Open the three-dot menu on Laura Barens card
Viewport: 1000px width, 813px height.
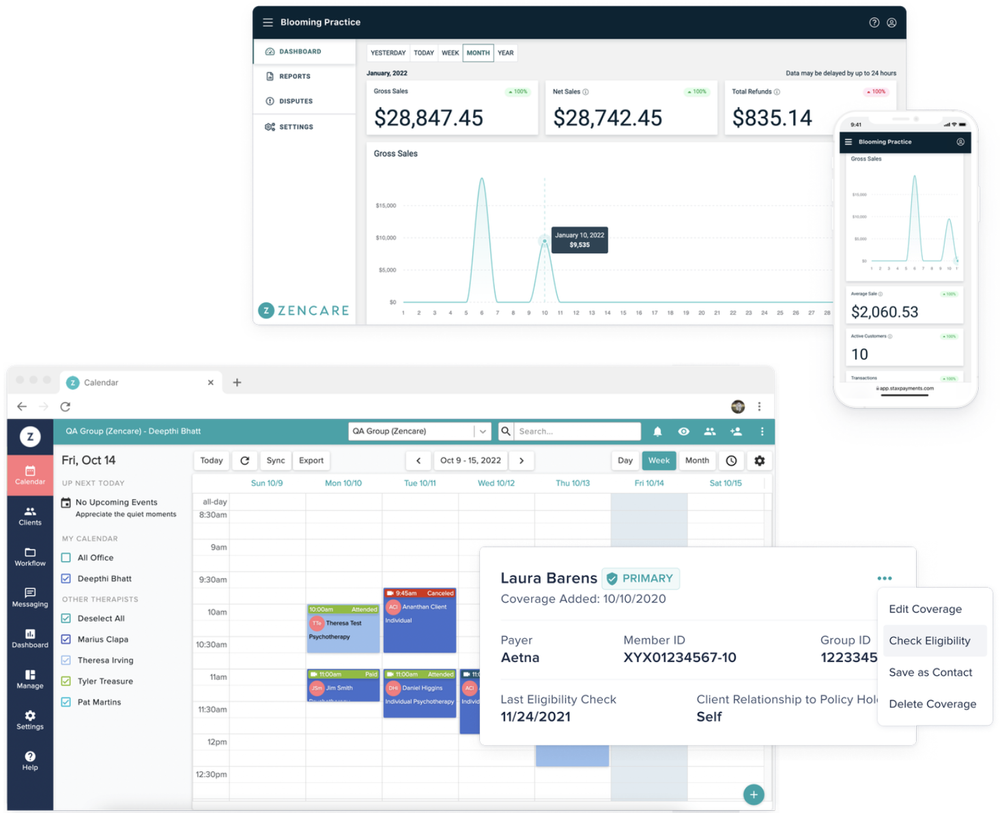[884, 577]
